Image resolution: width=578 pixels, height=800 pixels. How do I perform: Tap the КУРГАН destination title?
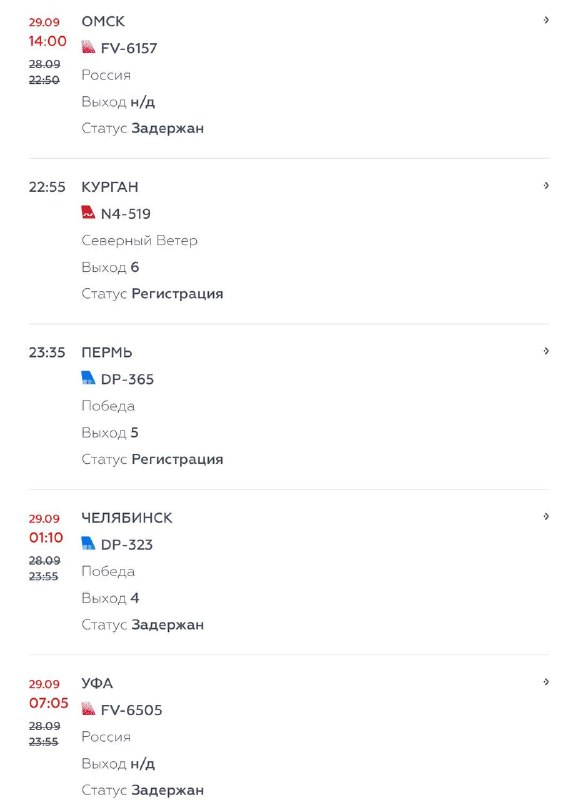point(110,187)
